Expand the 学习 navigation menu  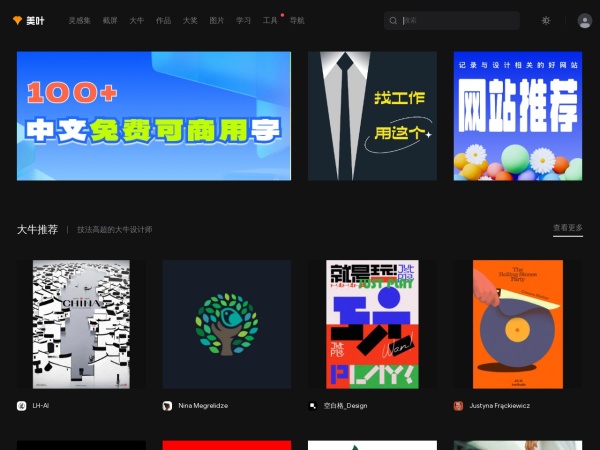pyautogui.click(x=243, y=20)
